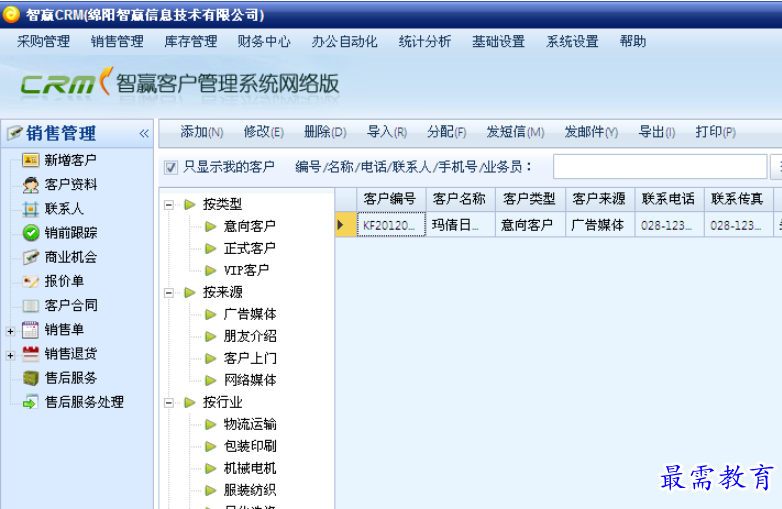
Task: Open the 采购管理 menu
Action: pyautogui.click(x=43, y=41)
